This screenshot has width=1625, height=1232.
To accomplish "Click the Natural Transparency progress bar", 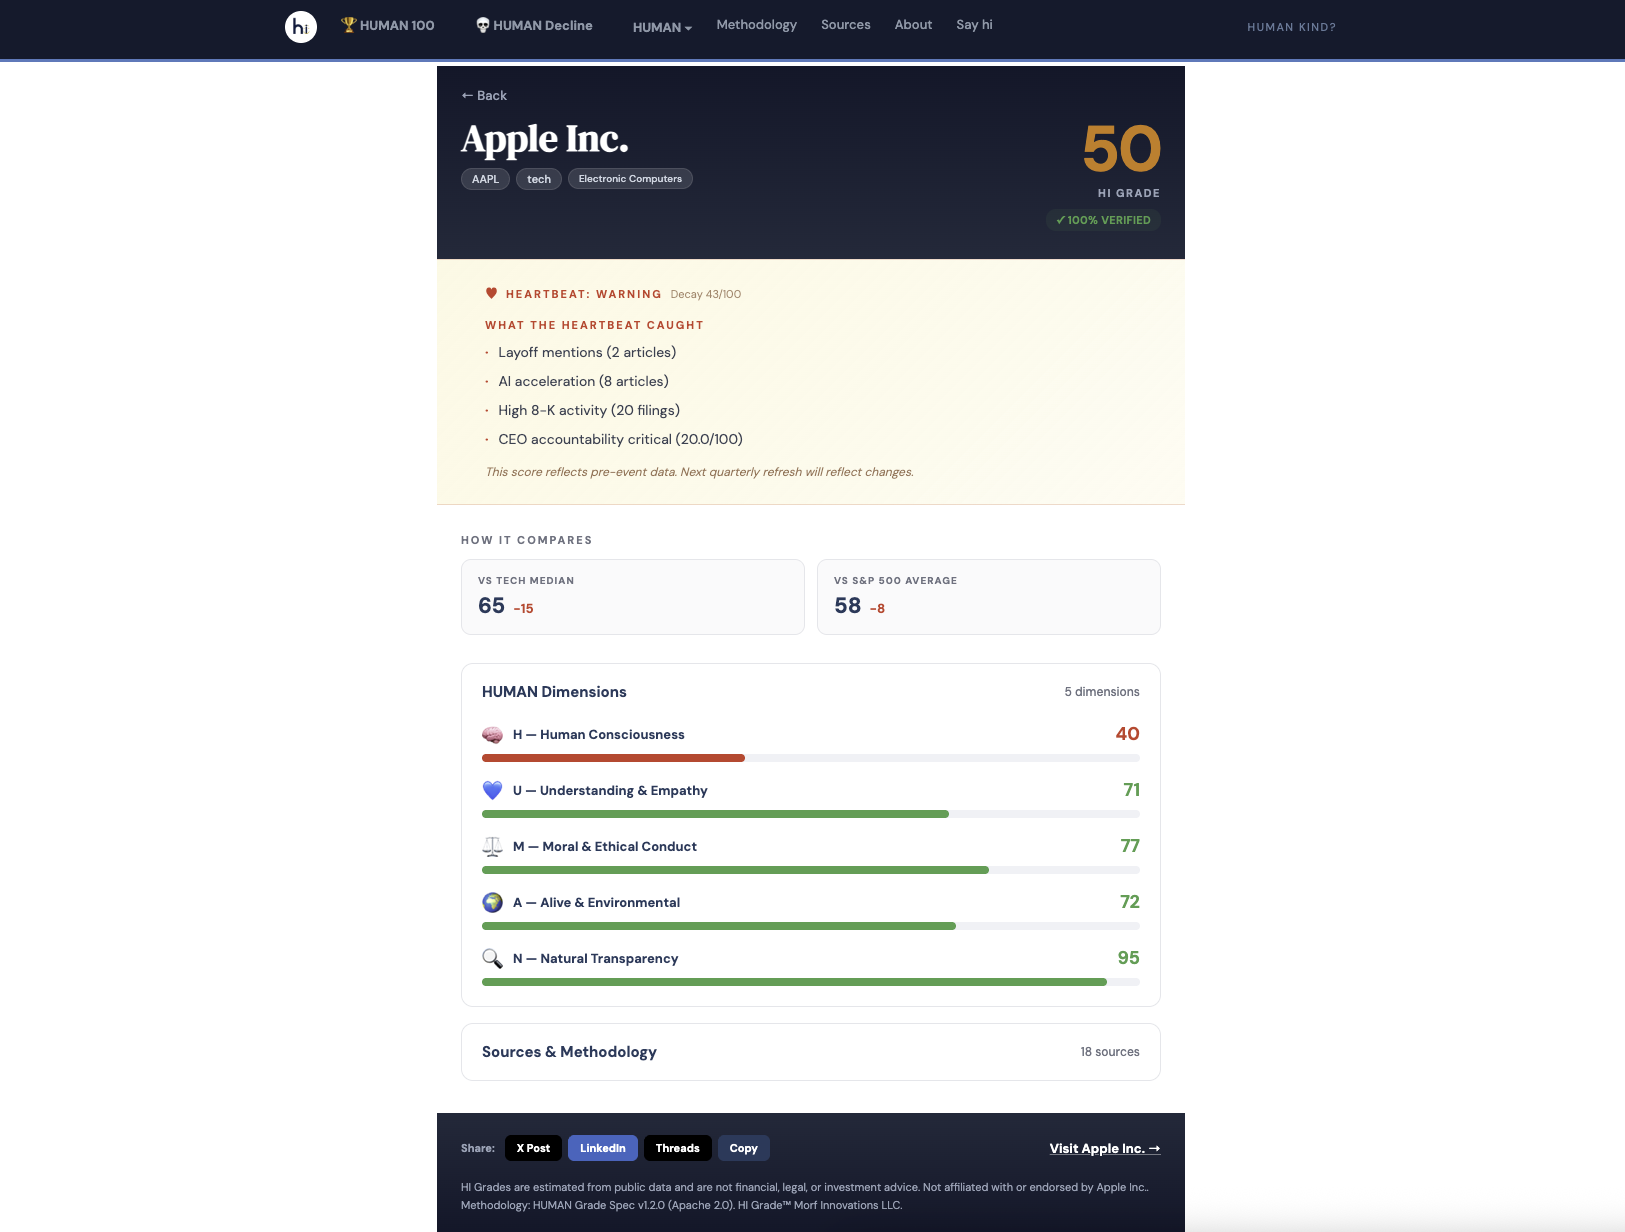I will [811, 982].
